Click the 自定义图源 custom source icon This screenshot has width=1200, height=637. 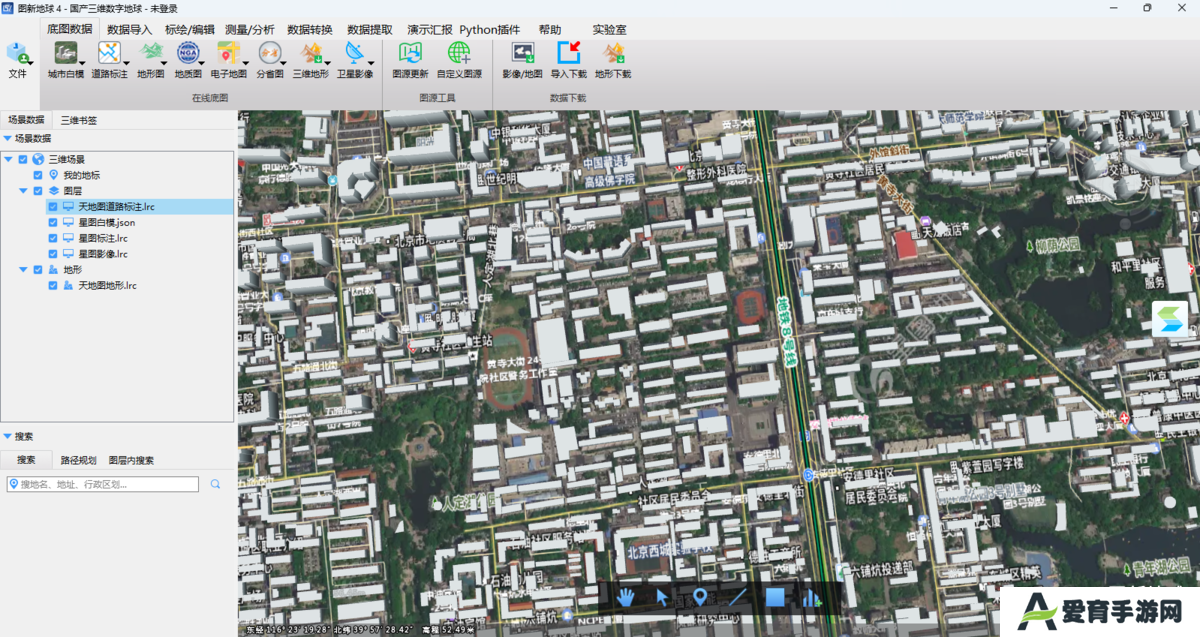(459, 53)
